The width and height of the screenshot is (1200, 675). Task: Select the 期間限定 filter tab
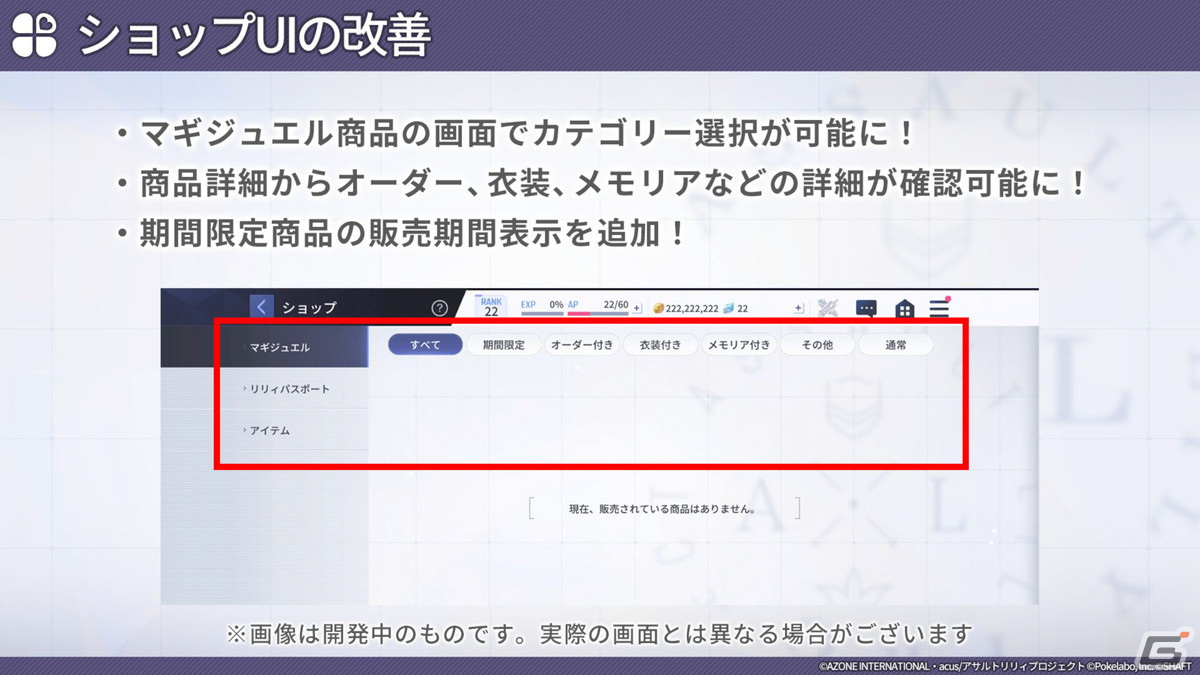pyautogui.click(x=503, y=344)
